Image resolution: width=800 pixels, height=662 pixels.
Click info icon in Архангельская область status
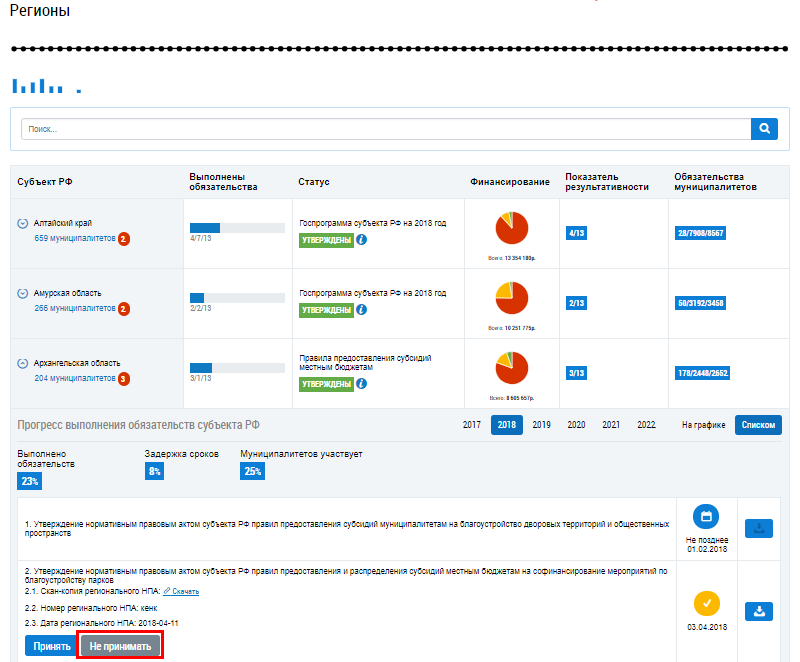click(362, 384)
